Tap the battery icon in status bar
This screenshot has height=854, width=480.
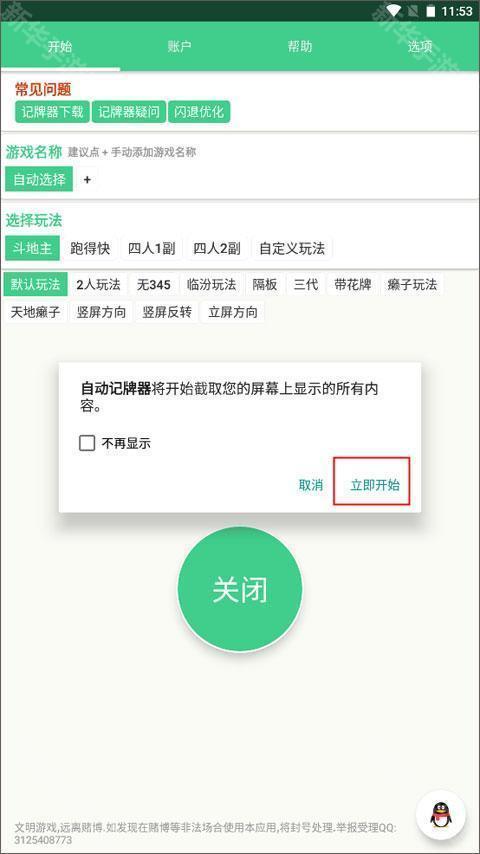pos(430,11)
